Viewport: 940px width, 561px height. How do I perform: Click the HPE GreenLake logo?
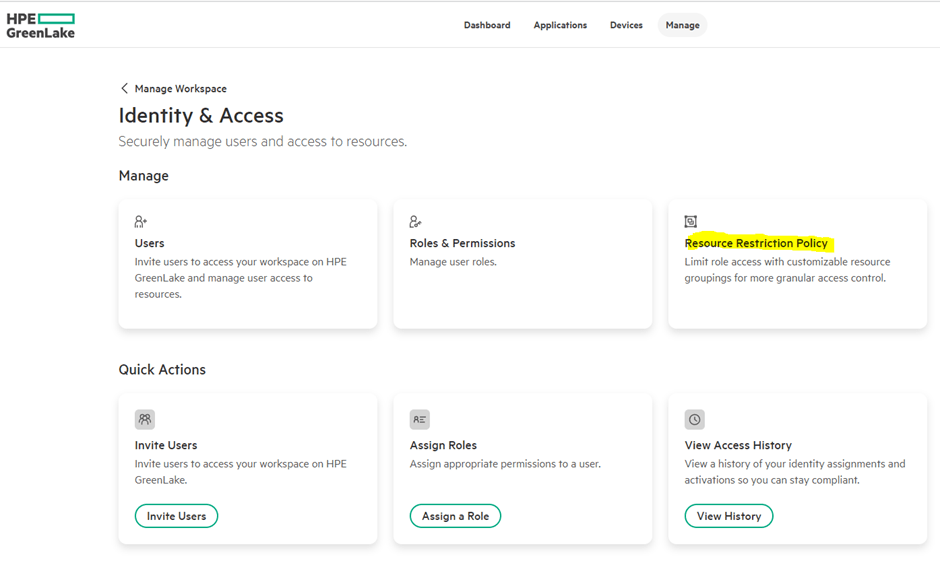41,25
